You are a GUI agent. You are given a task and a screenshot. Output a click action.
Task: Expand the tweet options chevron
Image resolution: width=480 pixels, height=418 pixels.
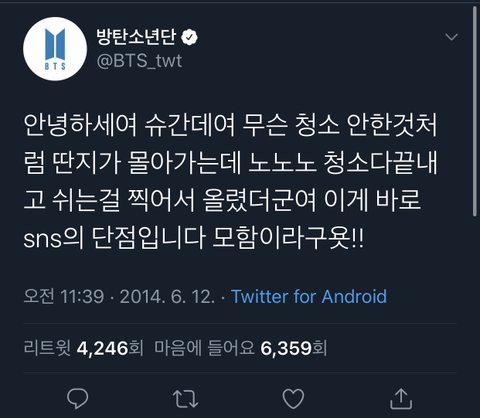click(452, 37)
